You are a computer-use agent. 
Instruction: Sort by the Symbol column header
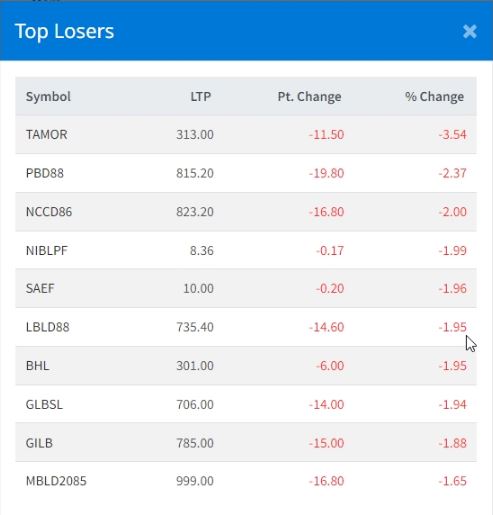(48, 97)
